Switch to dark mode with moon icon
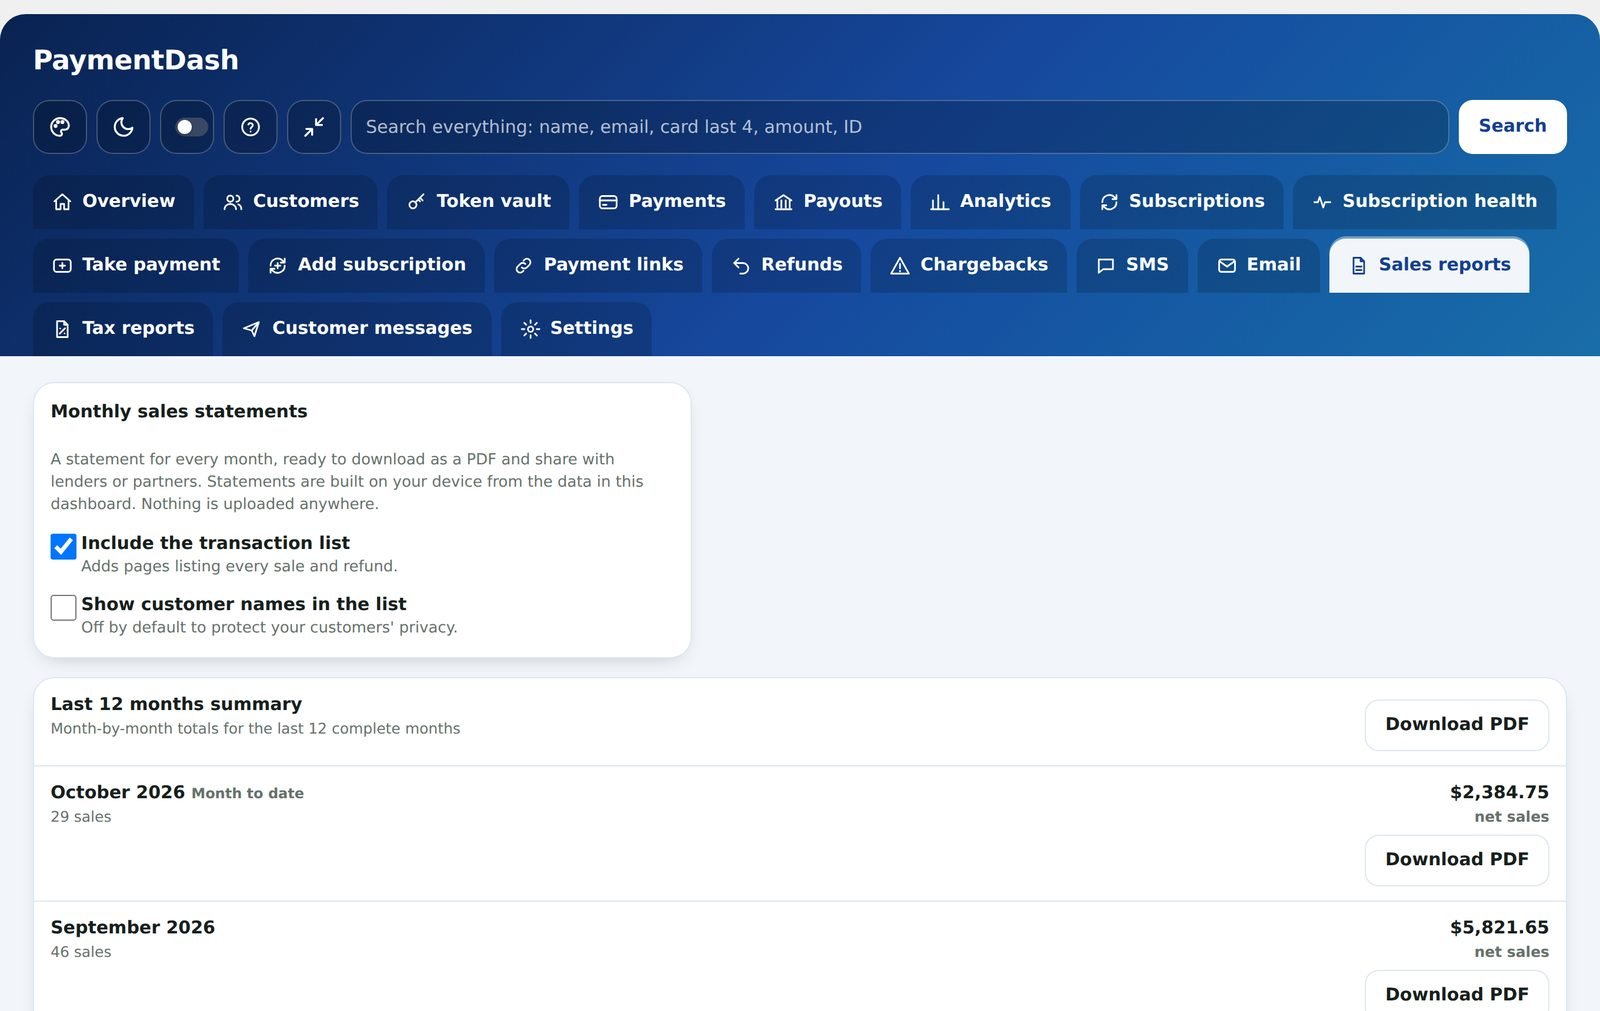 tap(123, 127)
